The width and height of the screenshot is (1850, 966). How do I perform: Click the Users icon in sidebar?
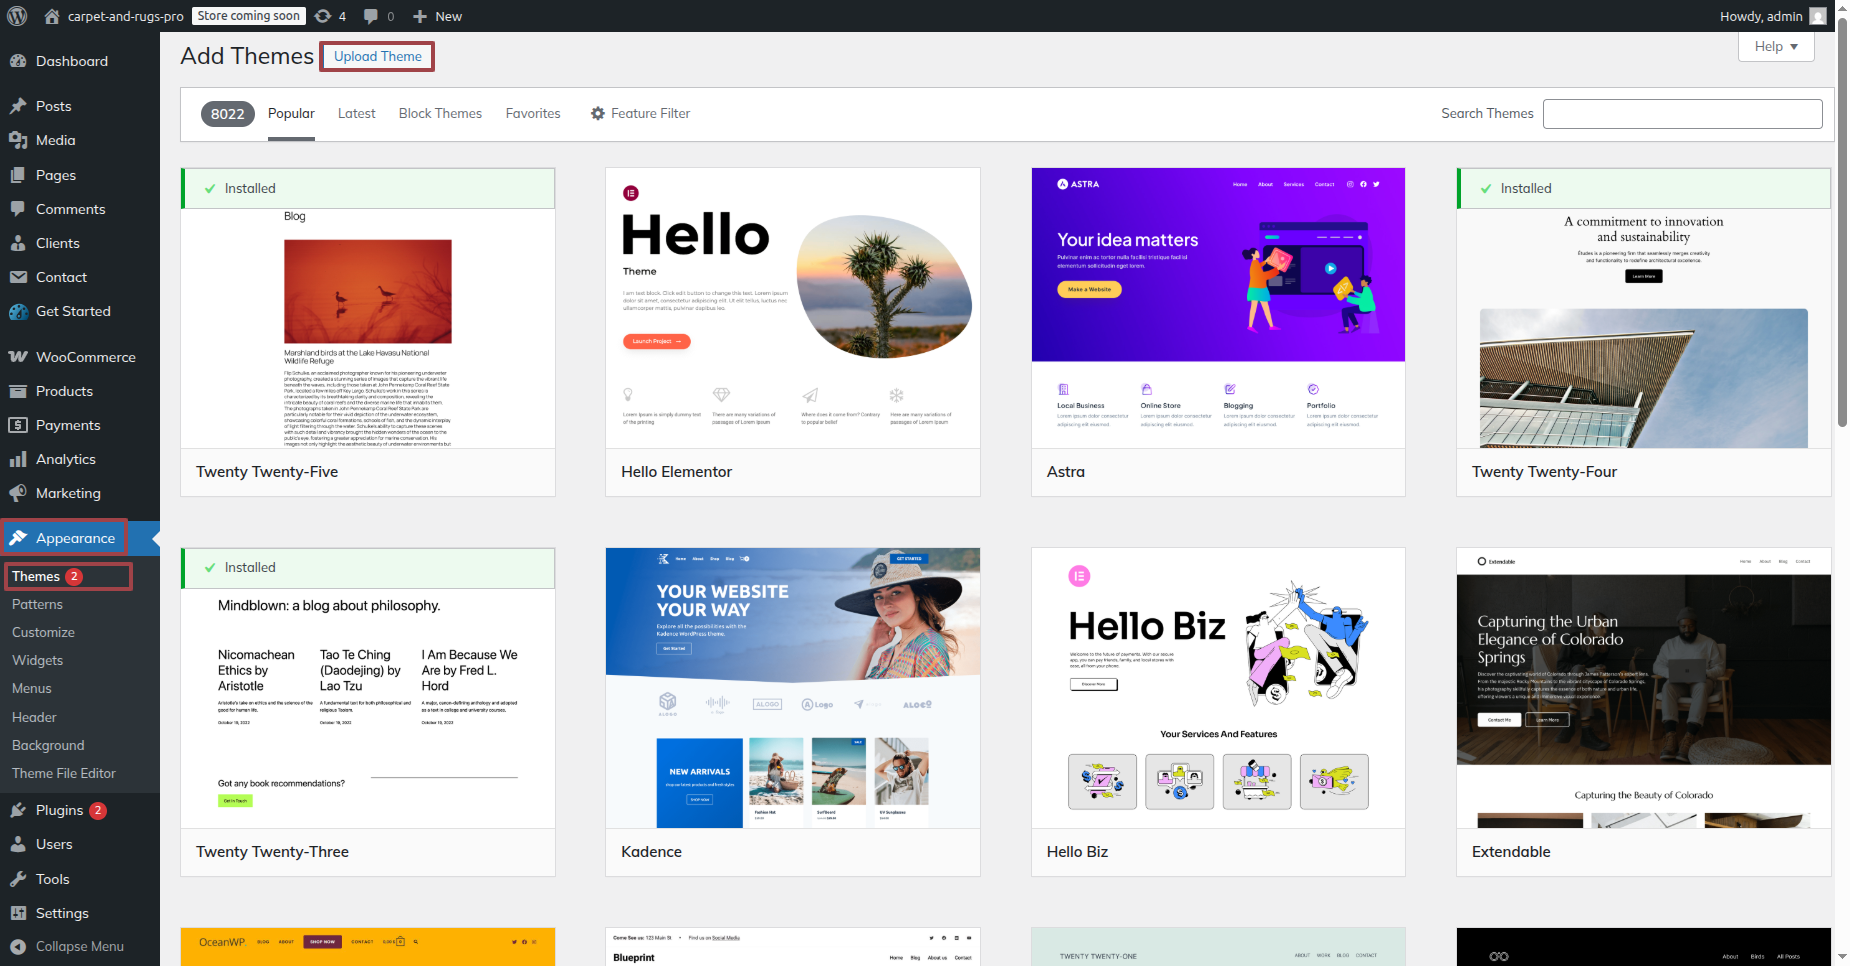(x=18, y=844)
